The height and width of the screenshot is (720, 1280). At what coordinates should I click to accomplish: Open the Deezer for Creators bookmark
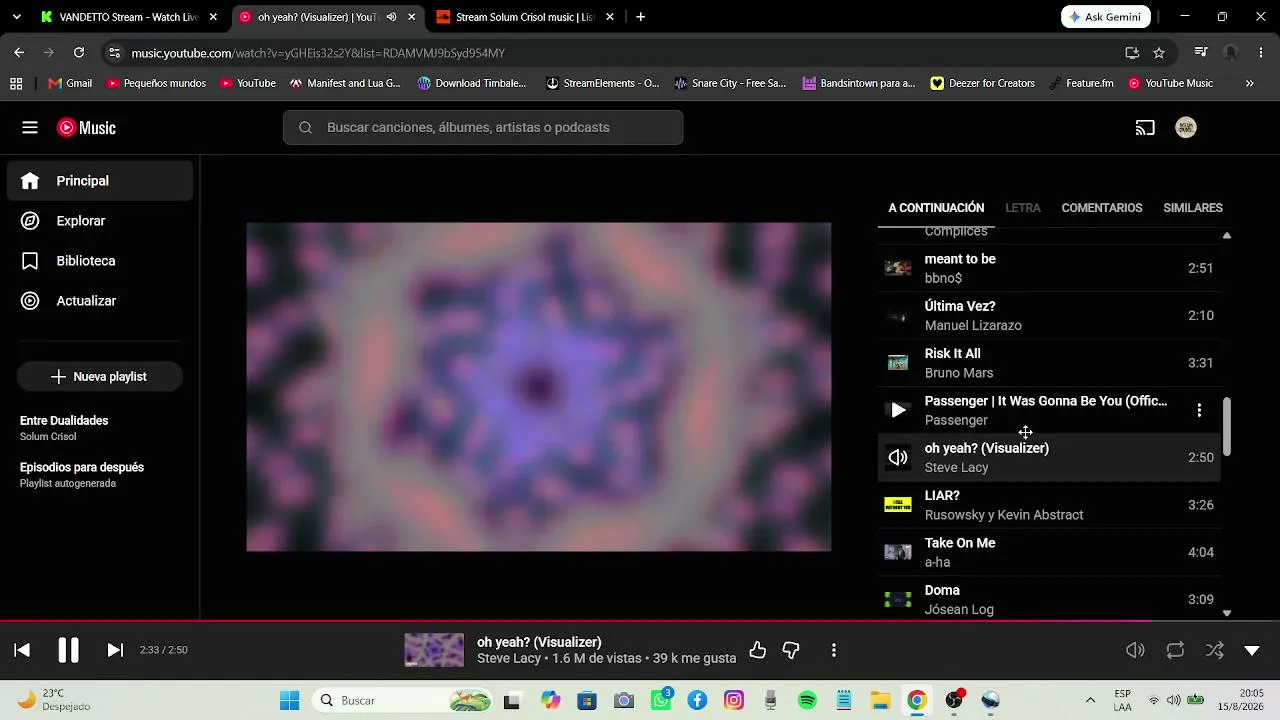(x=982, y=83)
